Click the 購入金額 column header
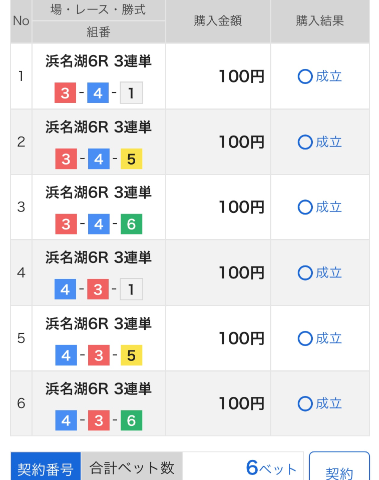The height and width of the screenshot is (480, 379). (218, 21)
